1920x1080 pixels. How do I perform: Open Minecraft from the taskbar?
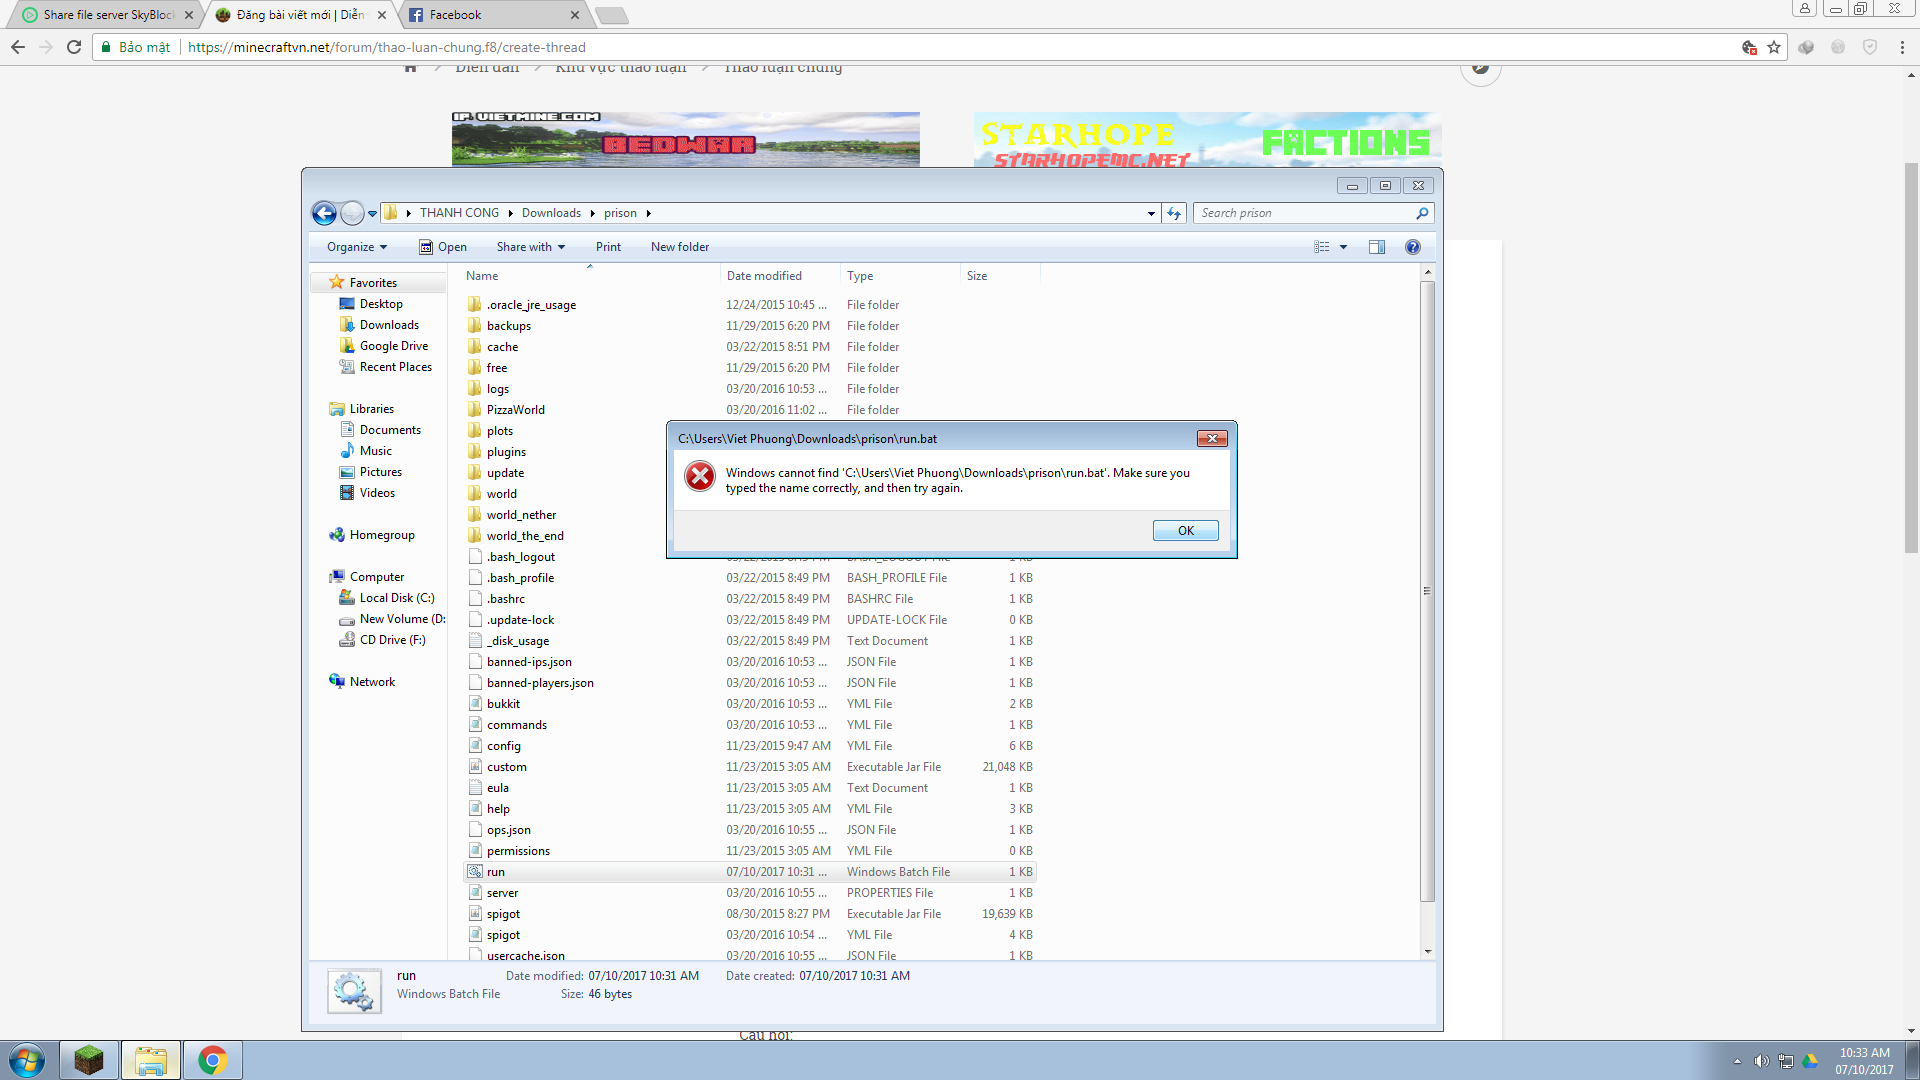[89, 1060]
